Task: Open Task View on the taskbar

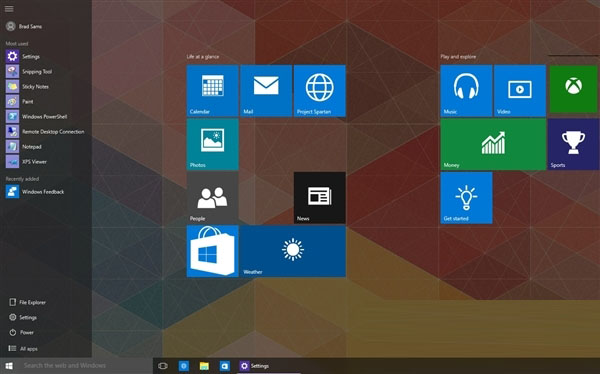Action: point(163,366)
